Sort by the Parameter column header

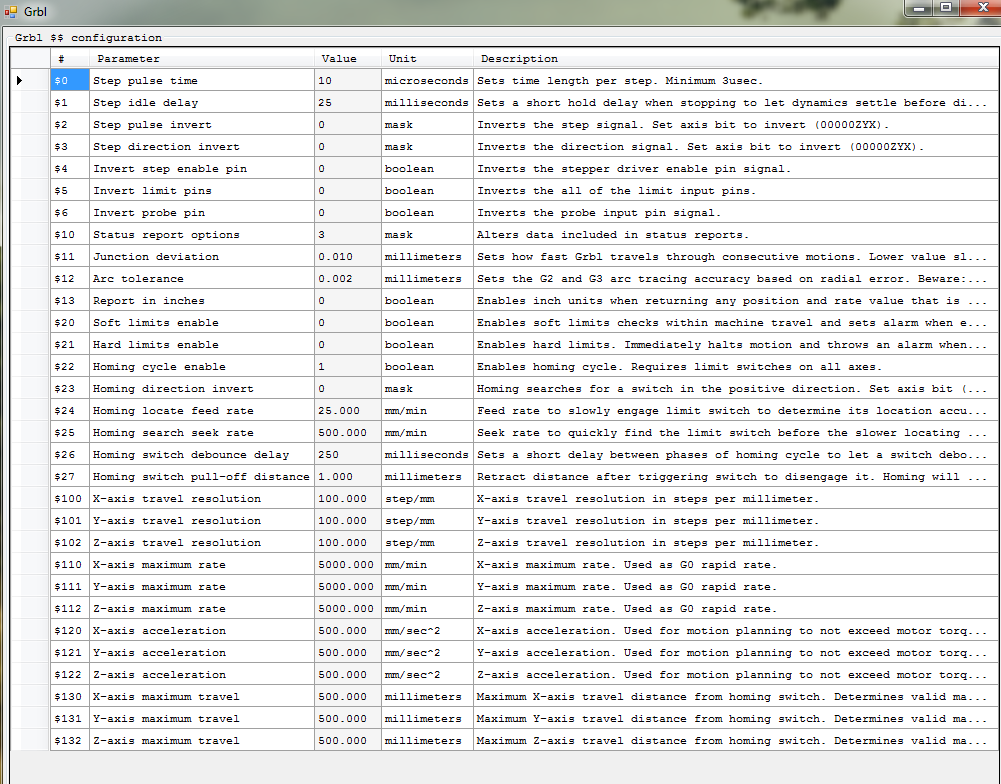[202, 59]
